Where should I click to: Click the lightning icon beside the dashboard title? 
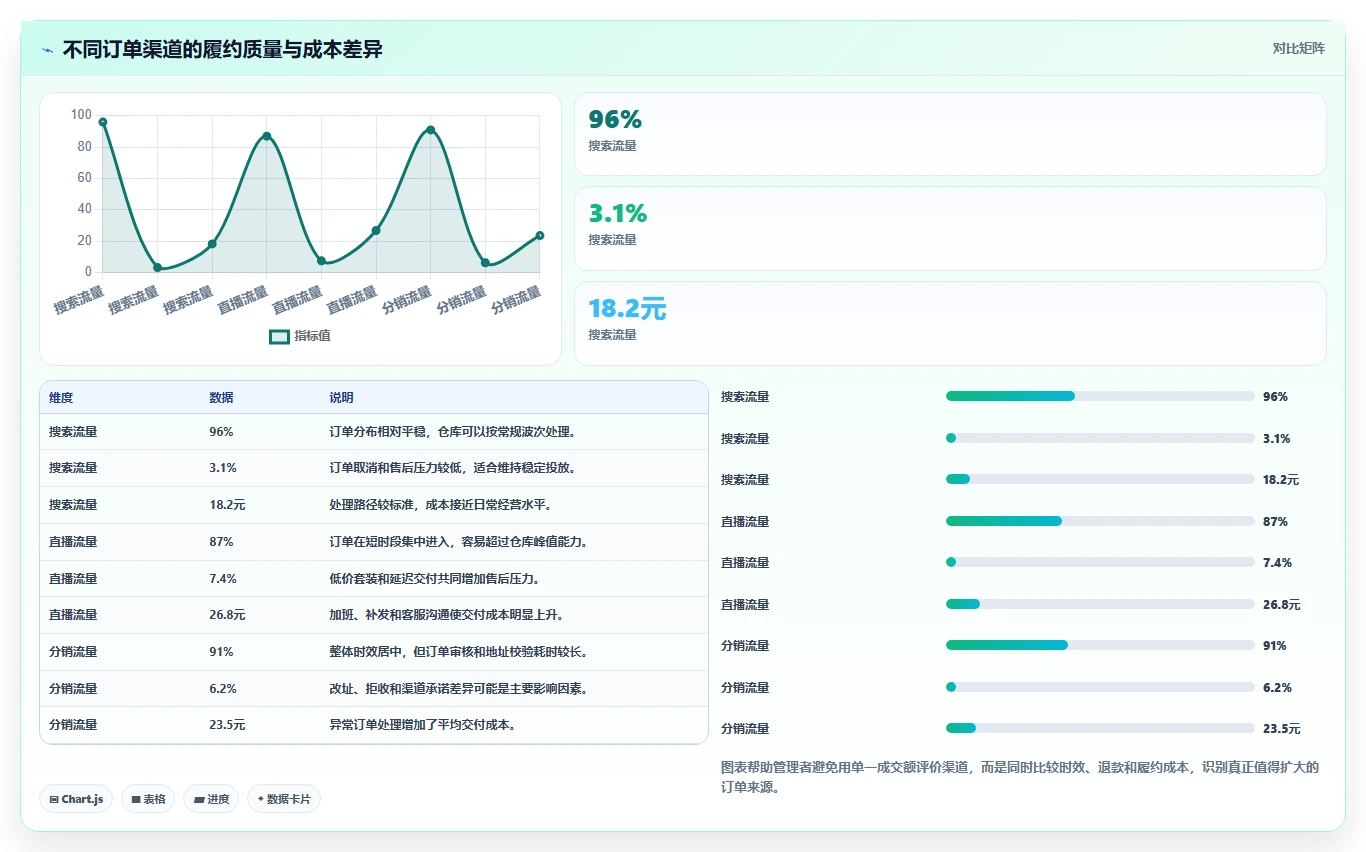tap(48, 50)
